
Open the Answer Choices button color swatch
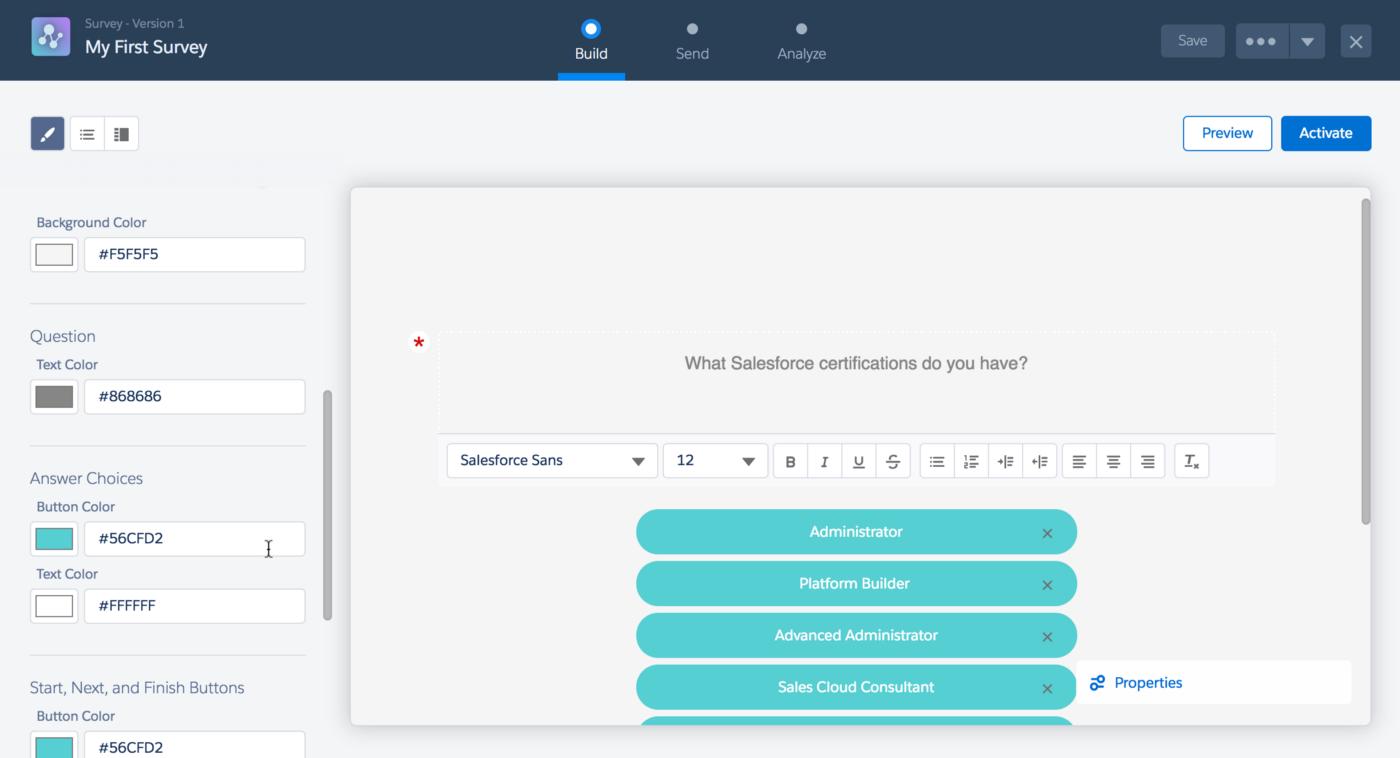point(53,538)
